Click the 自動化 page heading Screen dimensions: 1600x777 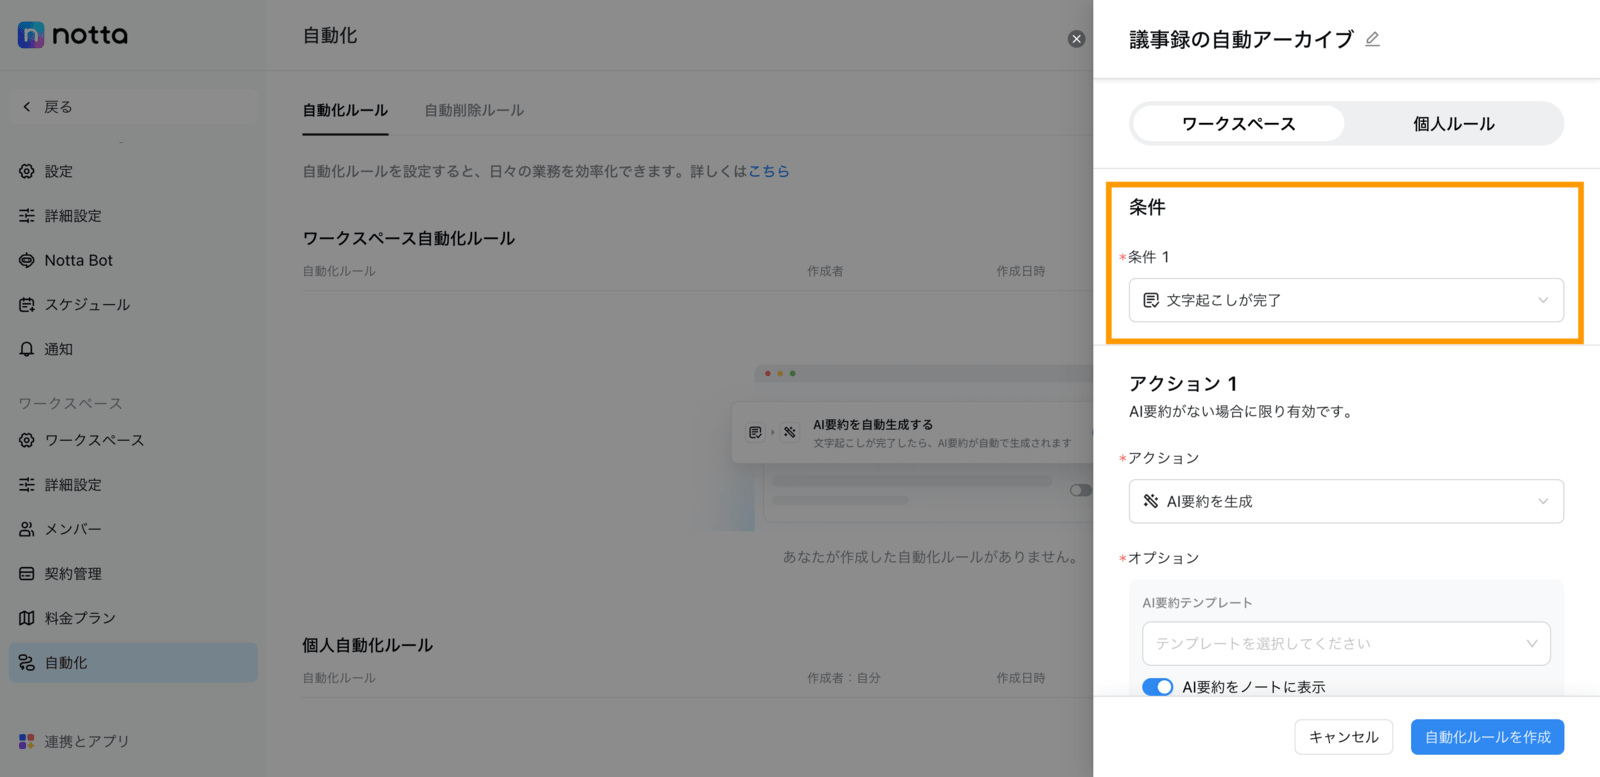330,36
